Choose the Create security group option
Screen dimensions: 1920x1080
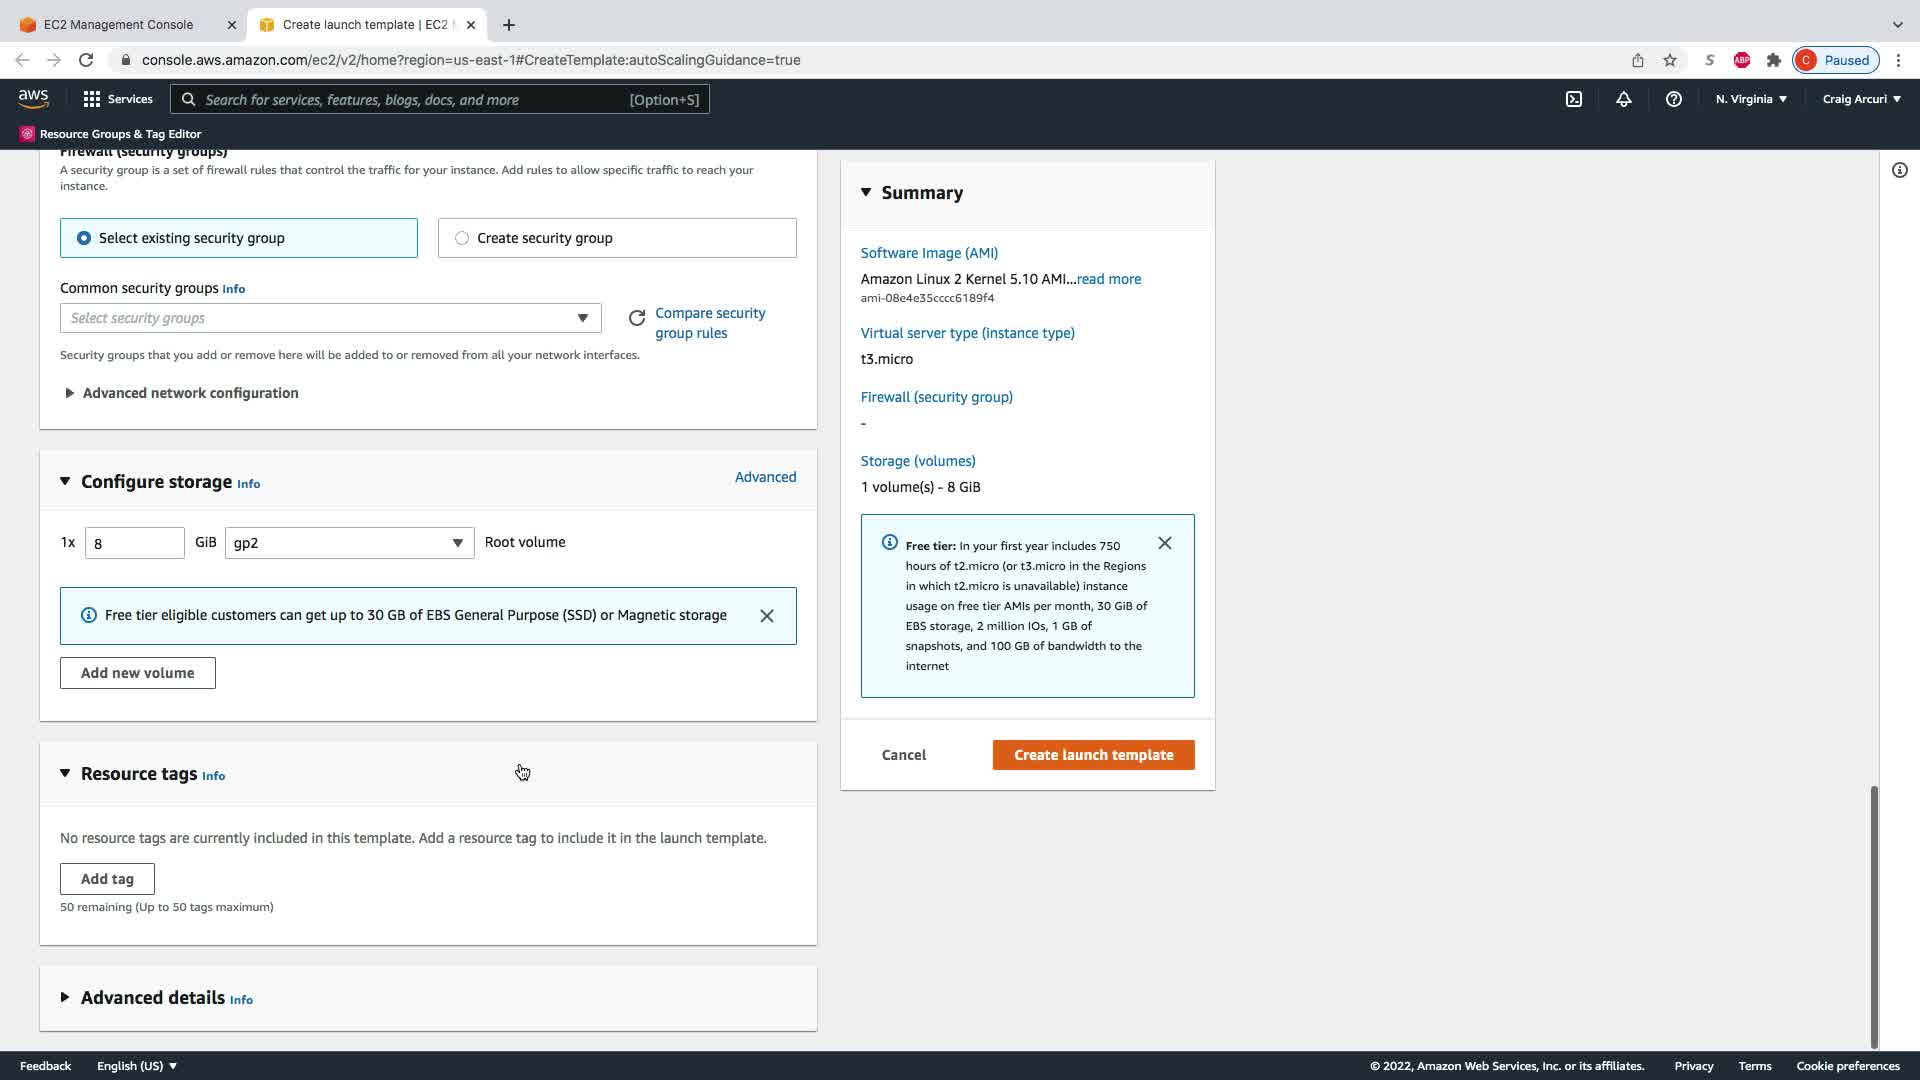pyautogui.click(x=462, y=238)
